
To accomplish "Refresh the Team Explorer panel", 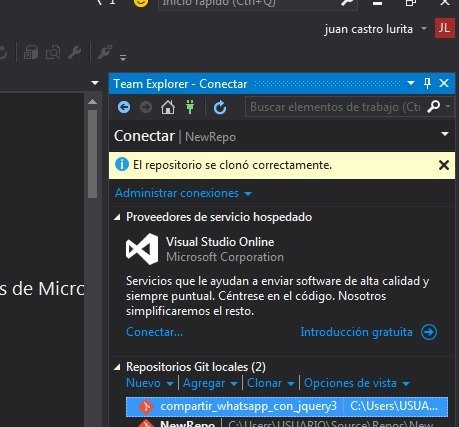I will pyautogui.click(x=220, y=107).
